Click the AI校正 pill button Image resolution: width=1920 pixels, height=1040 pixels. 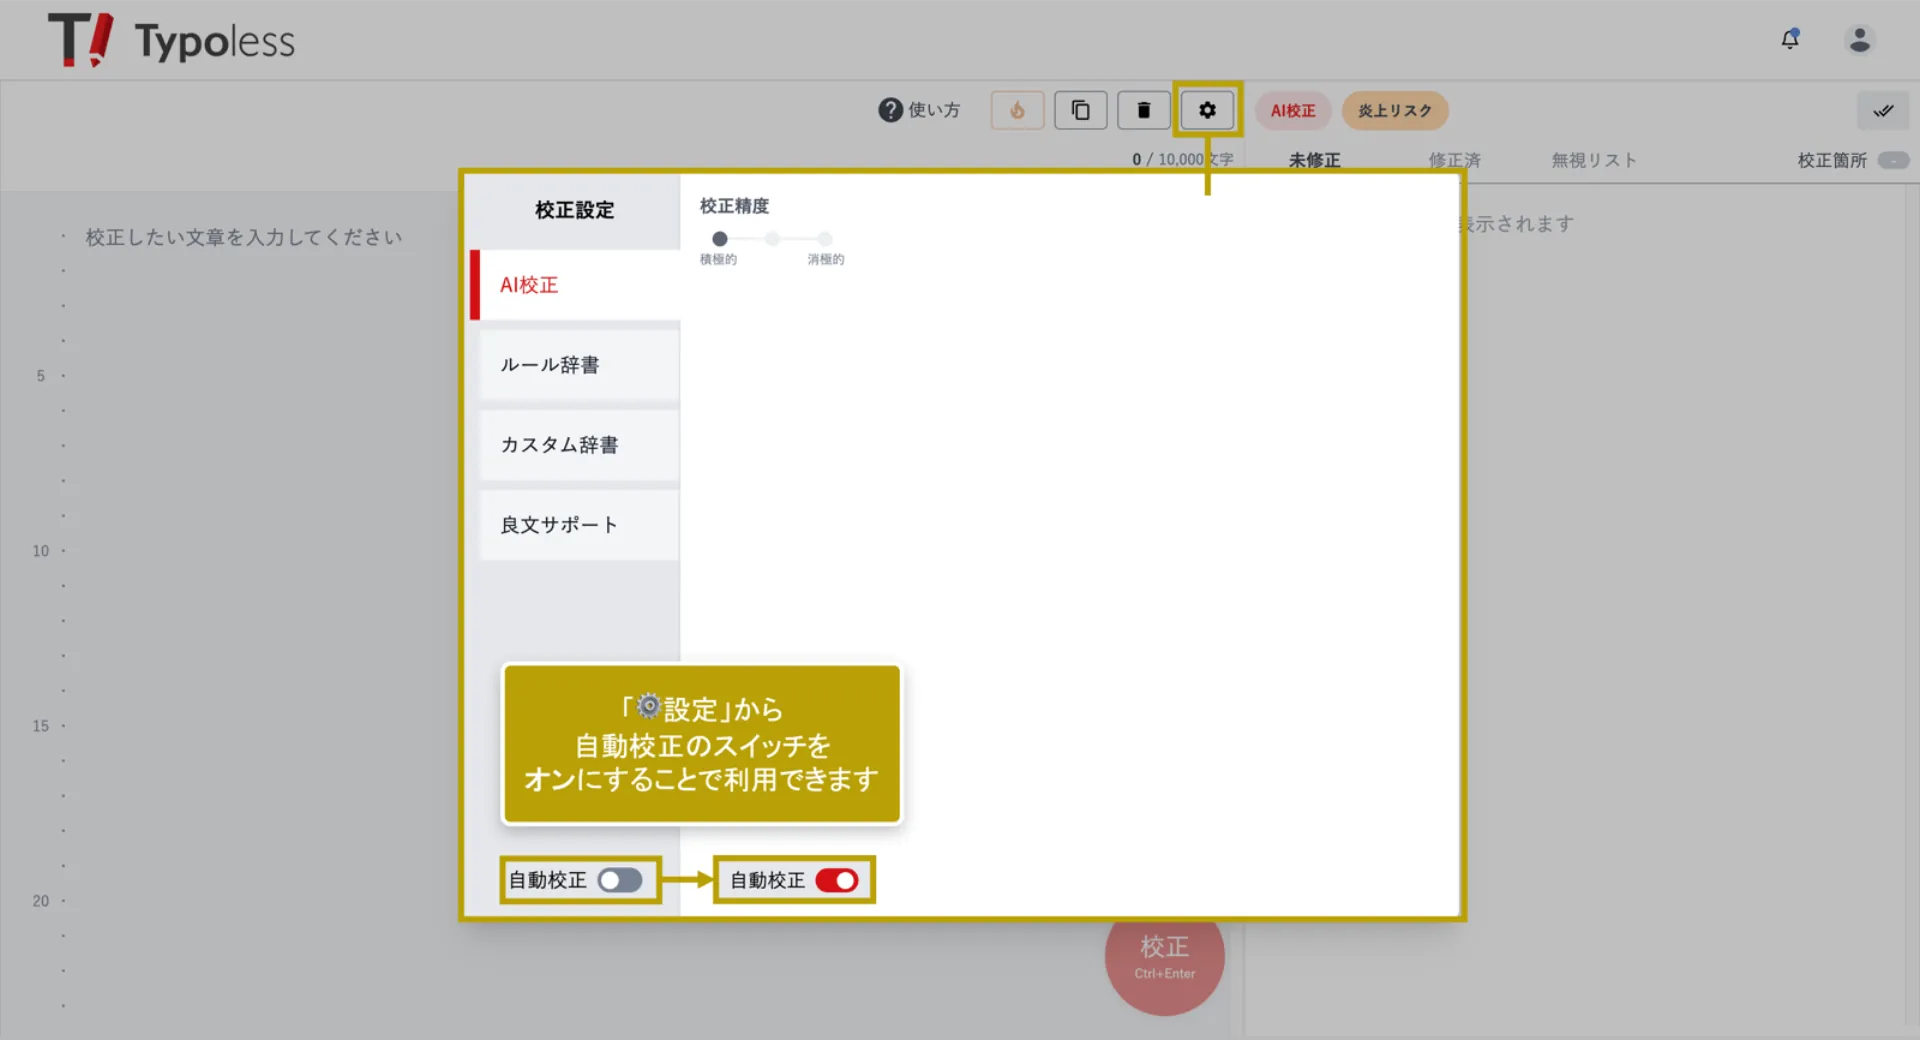pos(1293,111)
